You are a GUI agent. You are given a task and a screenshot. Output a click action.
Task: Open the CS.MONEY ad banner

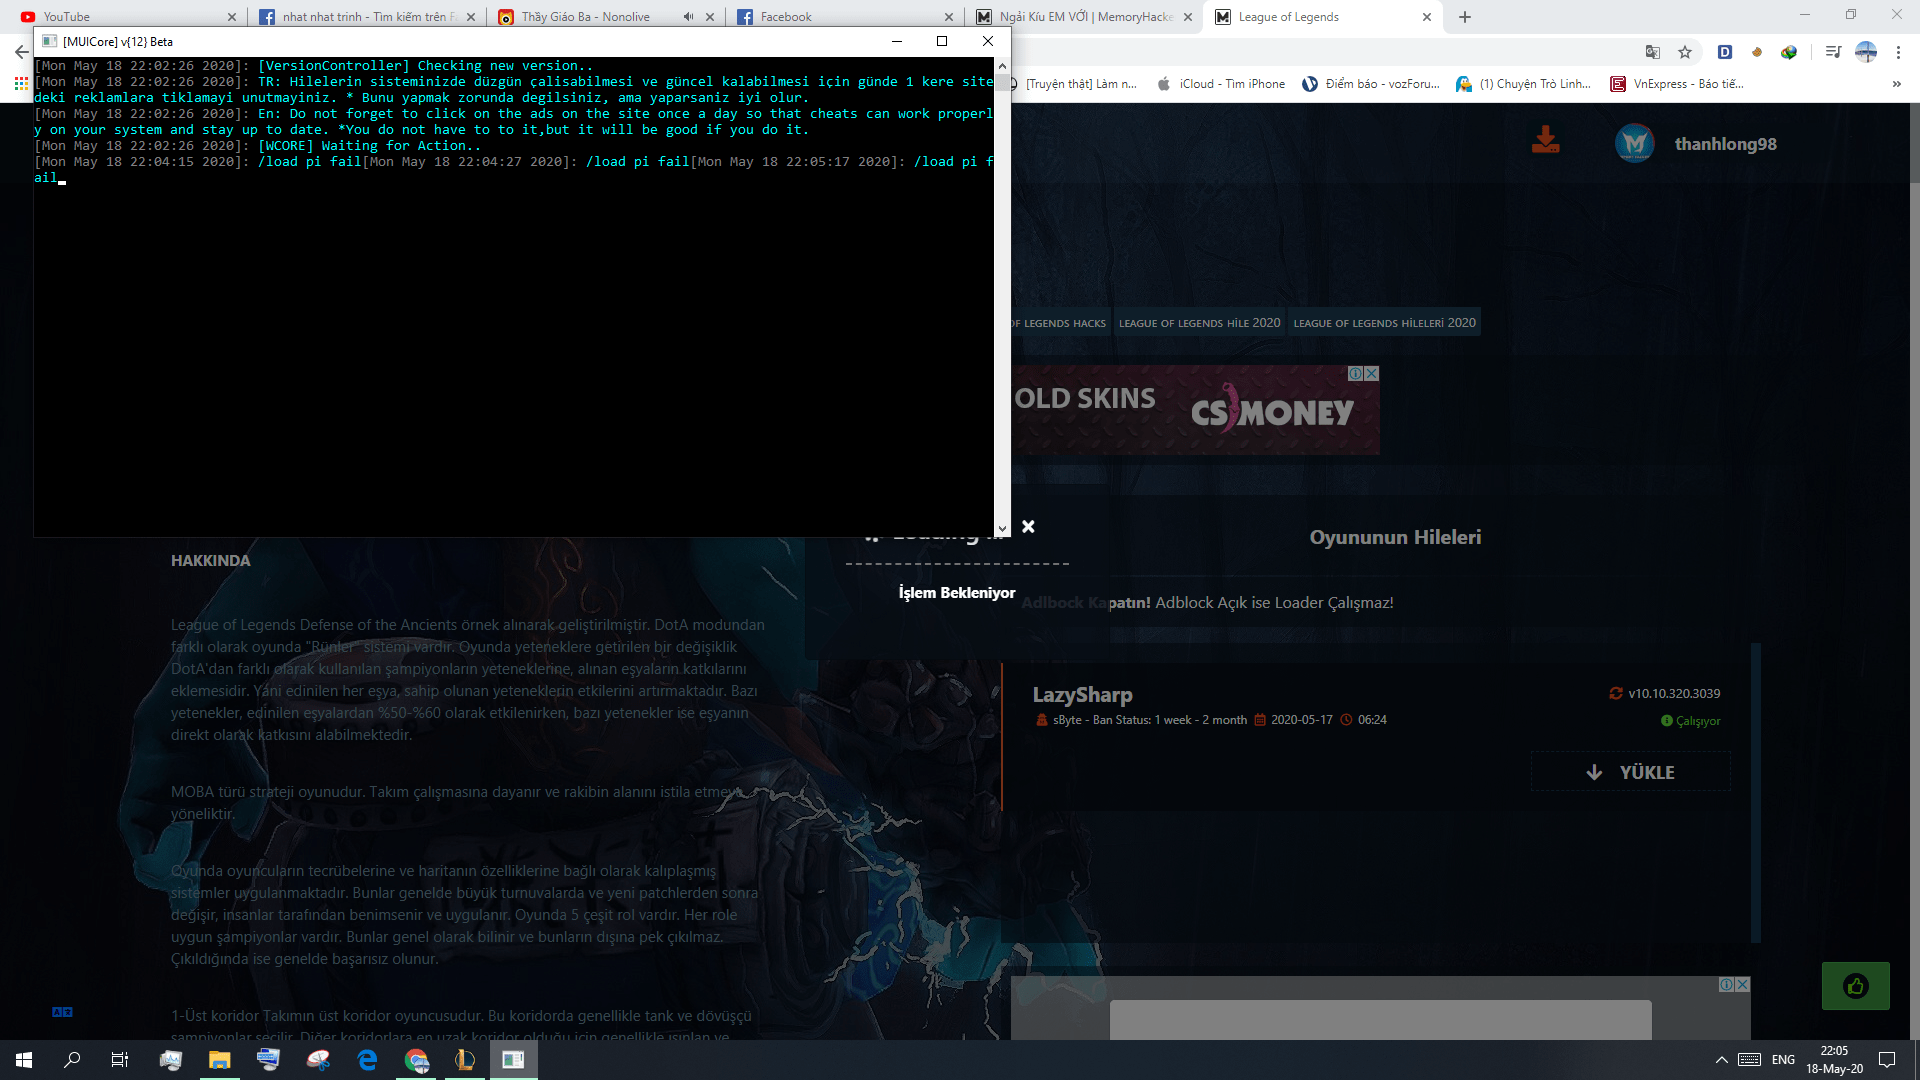(1195, 410)
